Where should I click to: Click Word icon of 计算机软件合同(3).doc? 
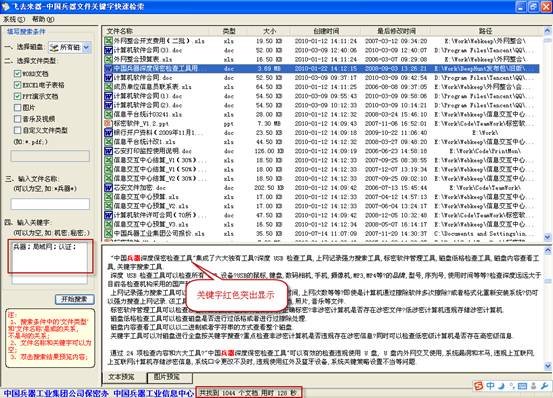(x=108, y=50)
